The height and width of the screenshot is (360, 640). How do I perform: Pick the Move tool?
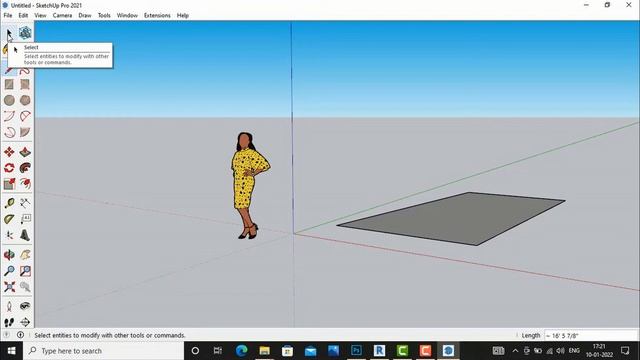(x=9, y=152)
